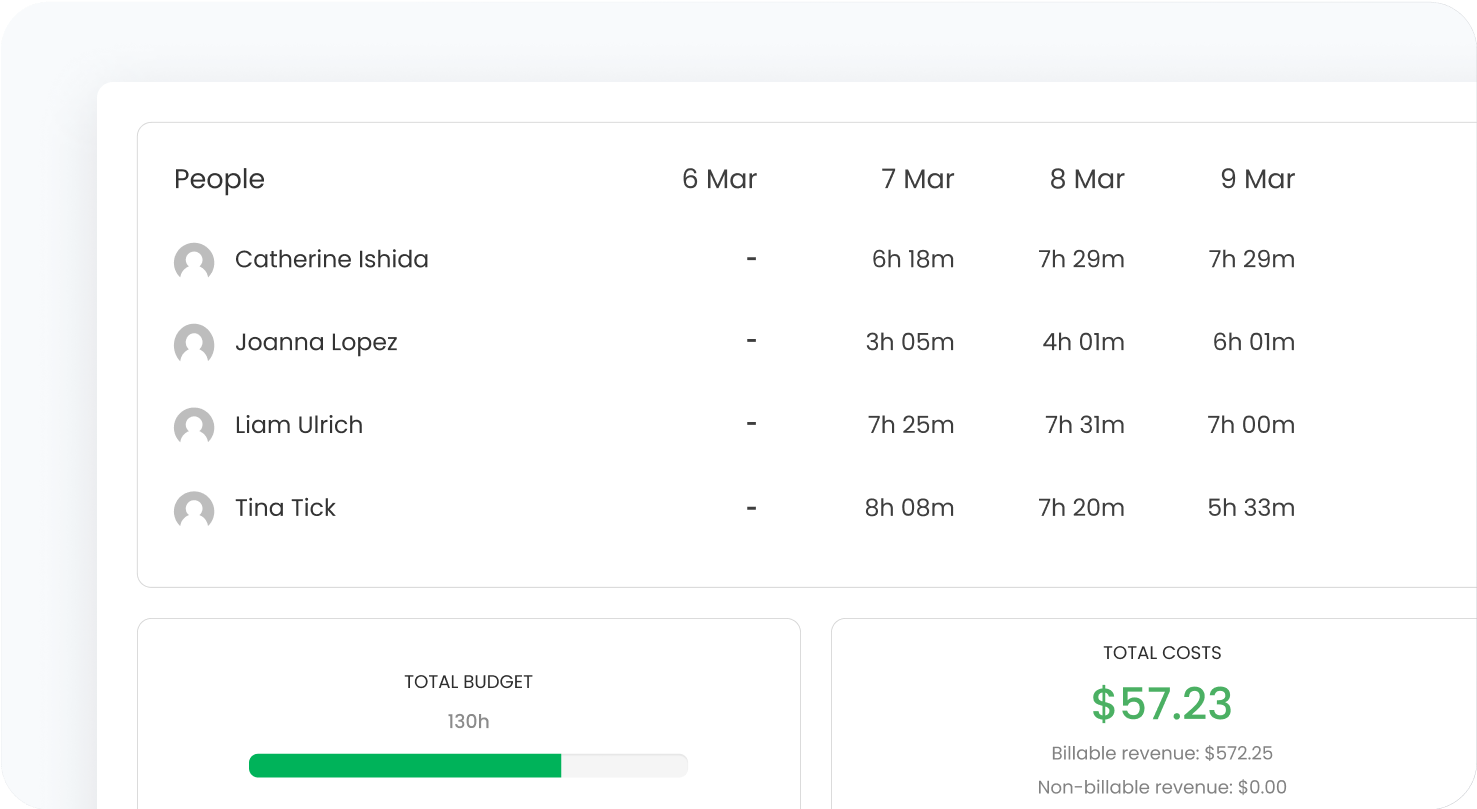This screenshot has height=809, width=1477.
Task: Click the 130h budget value
Action: tap(468, 721)
